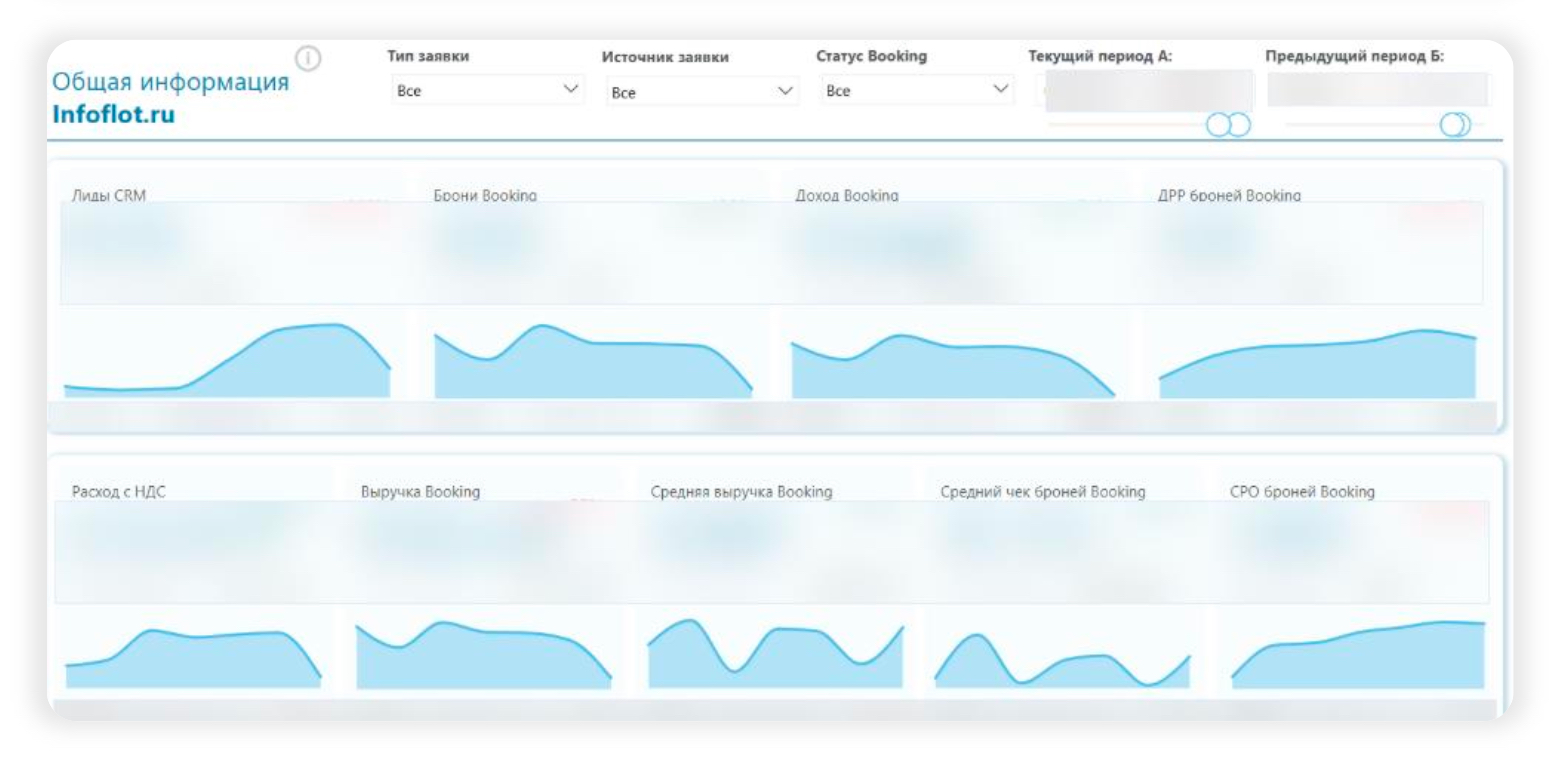Select the Выручка Booking area chart

484,655
